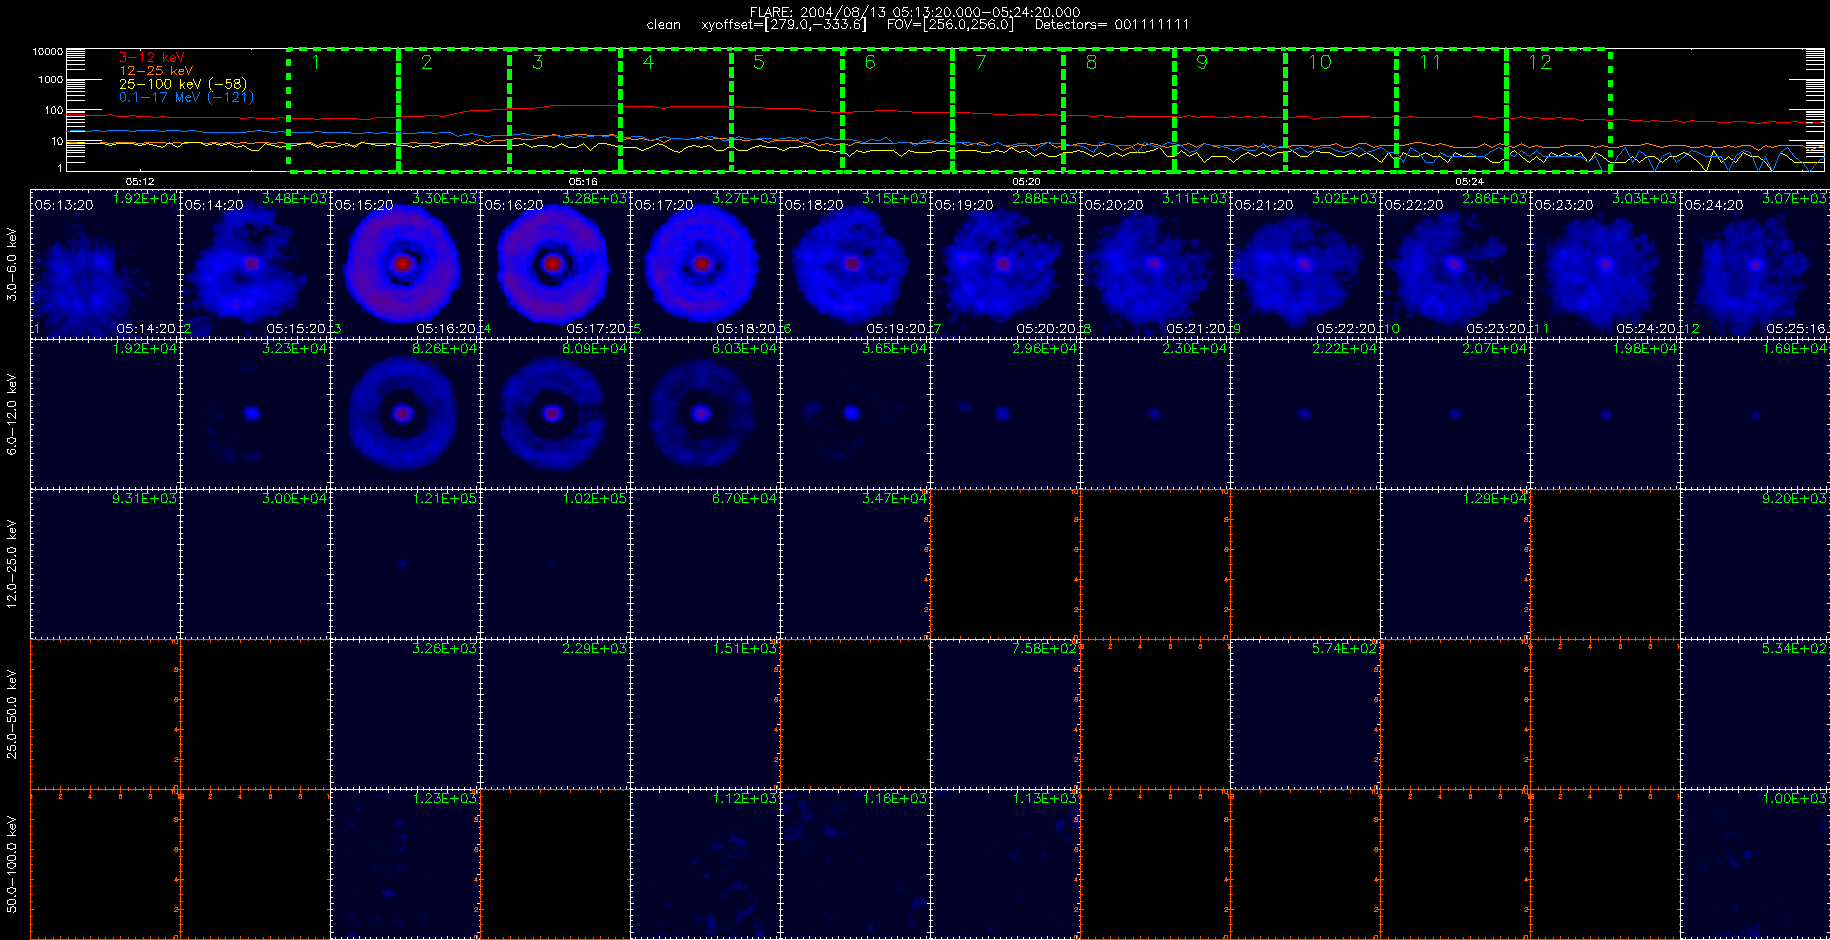Viewport: 1830px width, 940px height.
Task: Click the 05:16 time axis label
Action: (583, 181)
